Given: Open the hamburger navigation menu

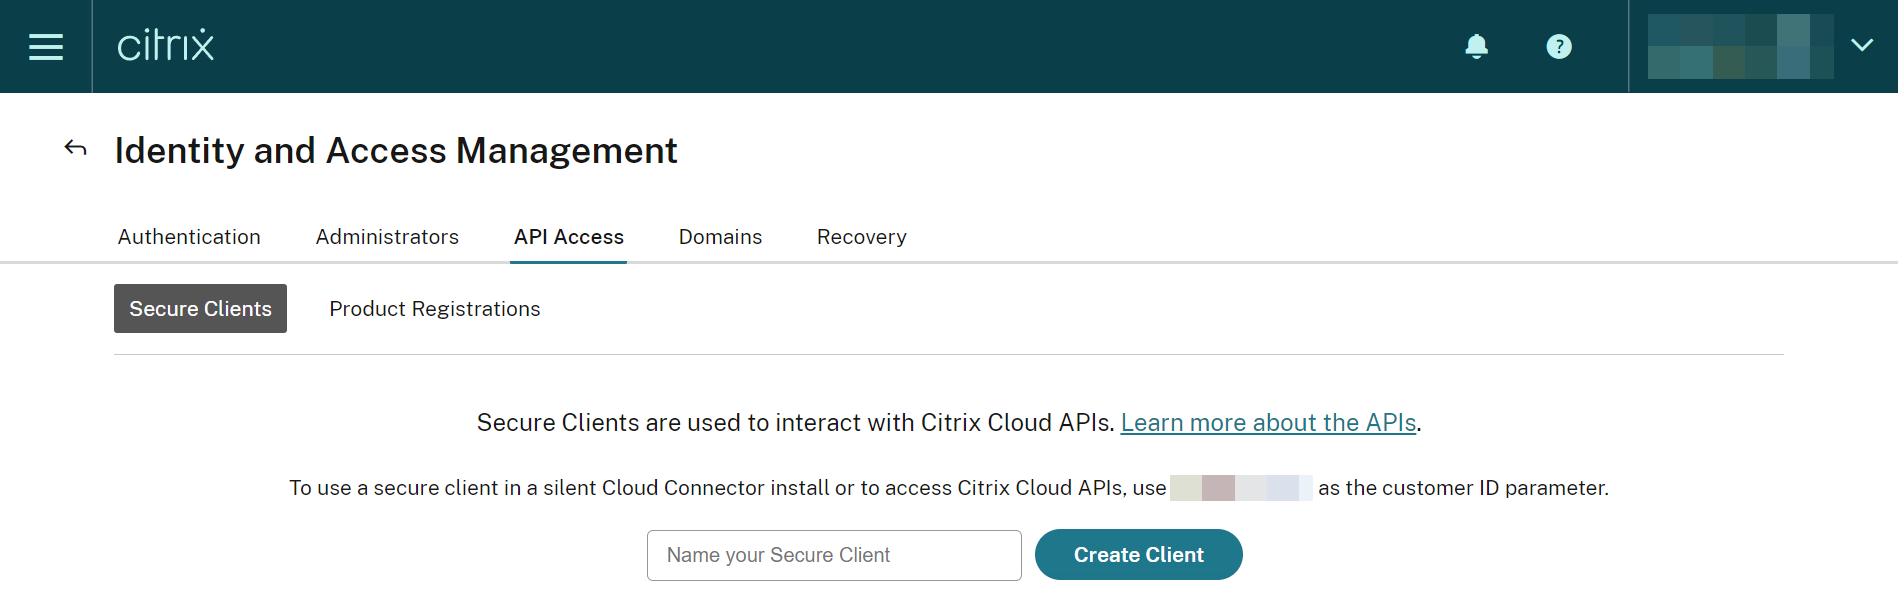Looking at the screenshot, I should tap(46, 46).
